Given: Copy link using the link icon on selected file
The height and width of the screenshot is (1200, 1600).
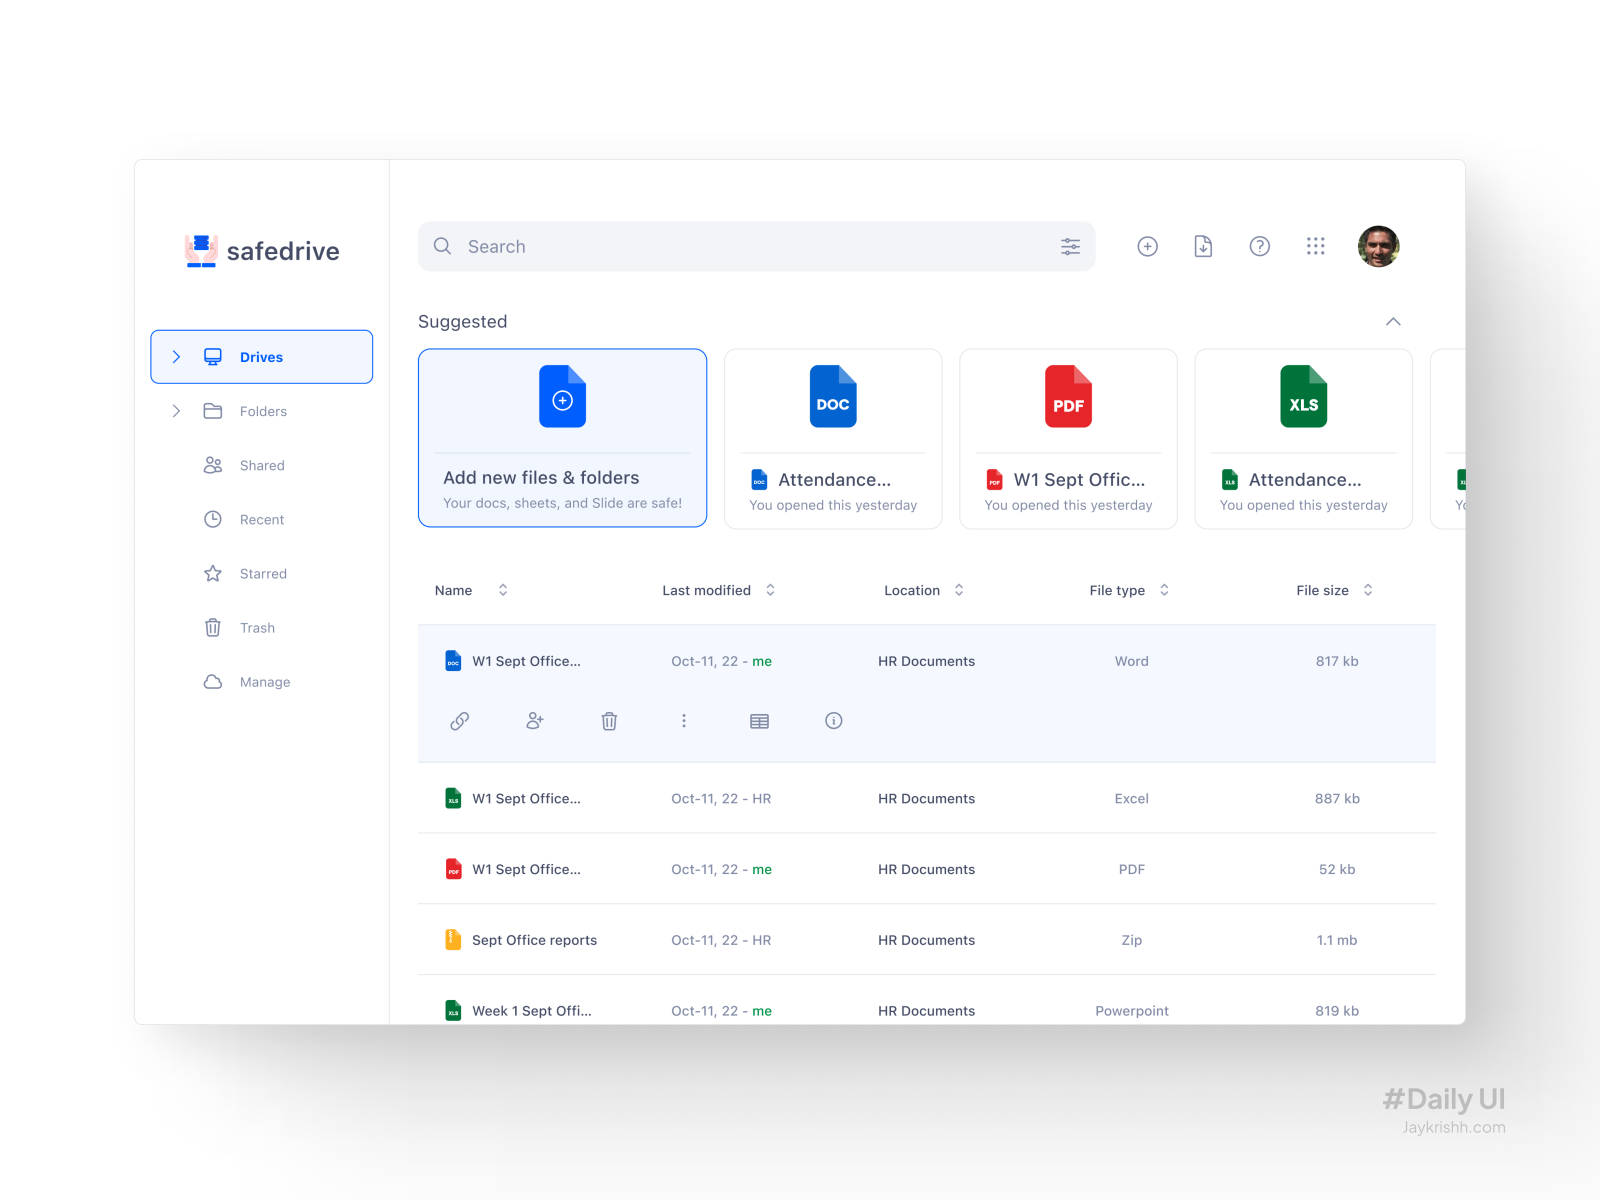Looking at the screenshot, I should point(460,720).
